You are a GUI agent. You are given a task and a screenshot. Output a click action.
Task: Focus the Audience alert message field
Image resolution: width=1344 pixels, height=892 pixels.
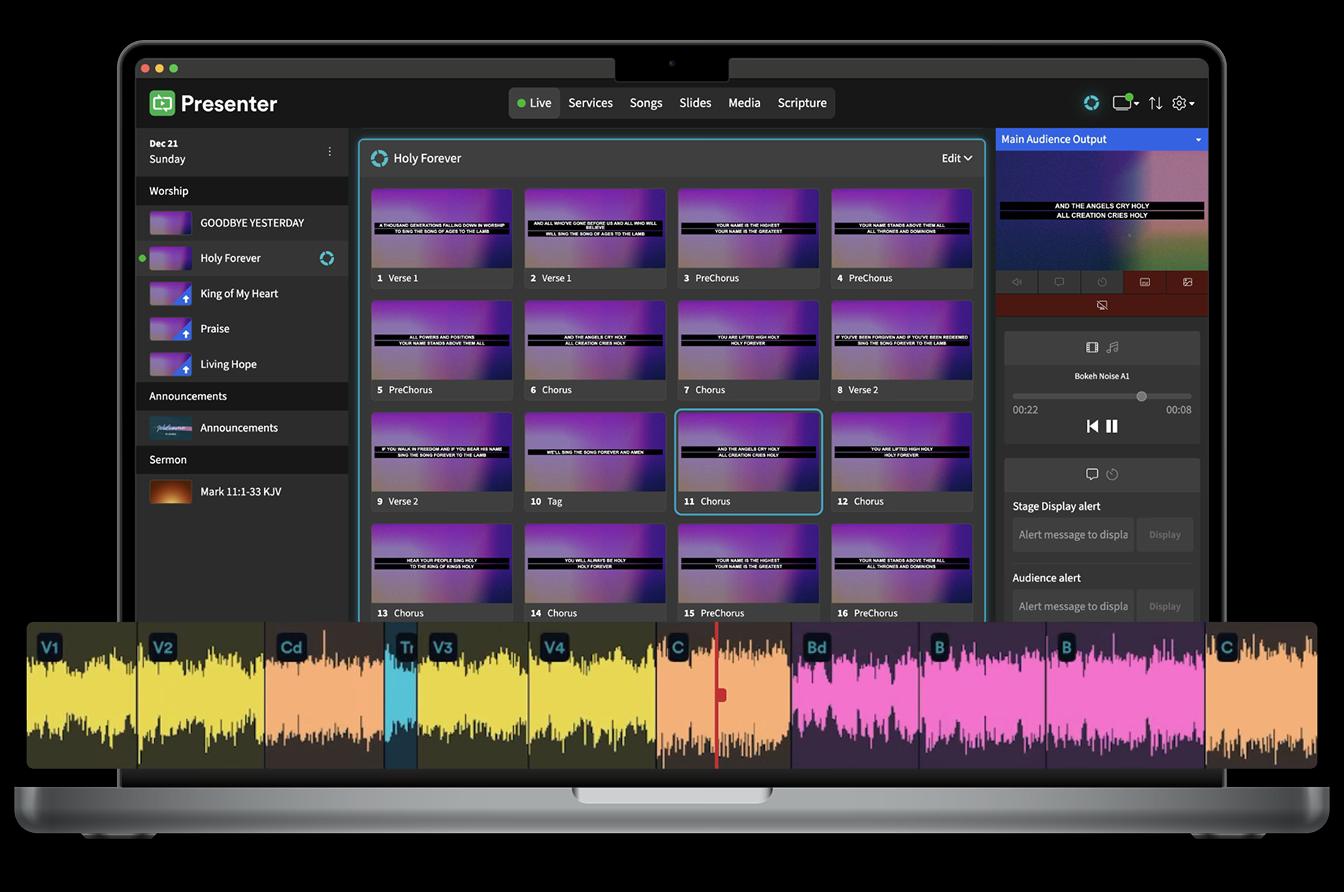[1073, 606]
